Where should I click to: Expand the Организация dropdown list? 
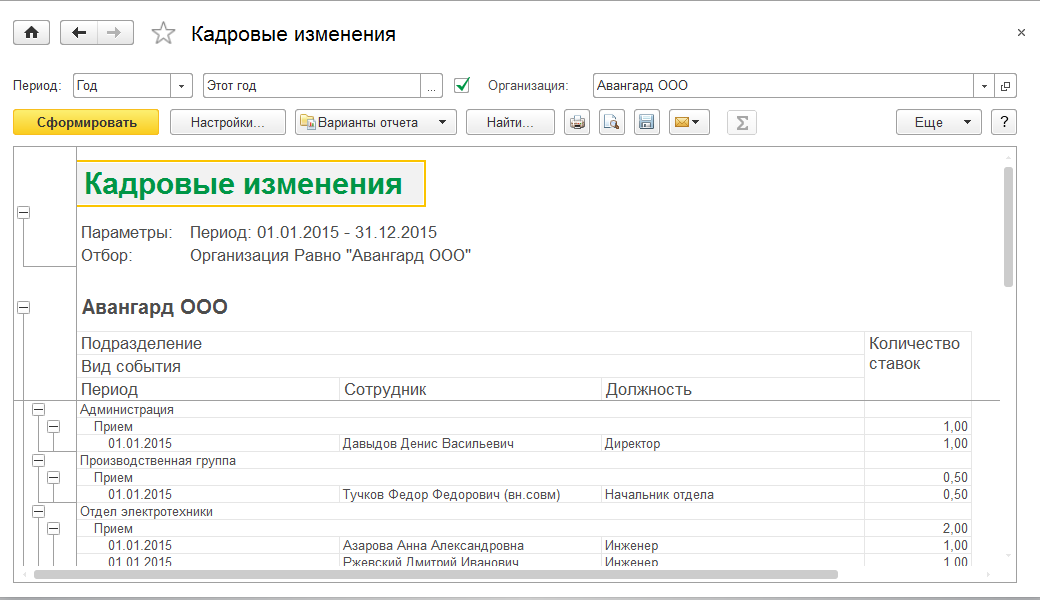pyautogui.click(x=984, y=86)
